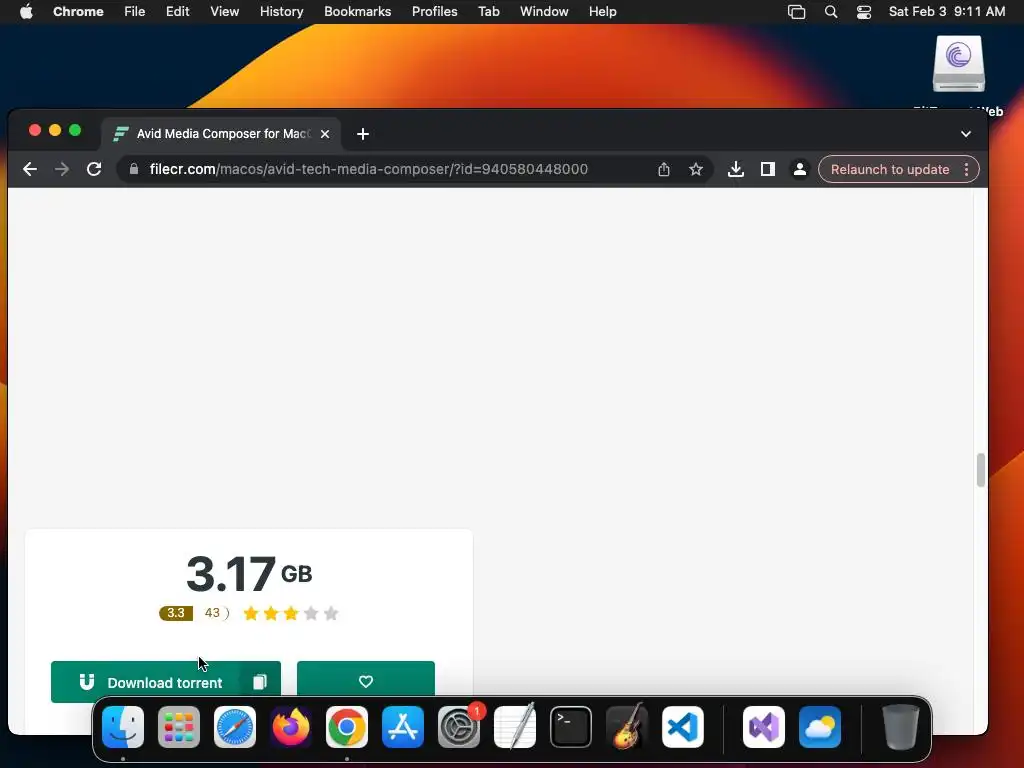Open Visual Studio Code from the Dock
Image resolution: width=1024 pixels, height=768 pixels.
[682, 727]
